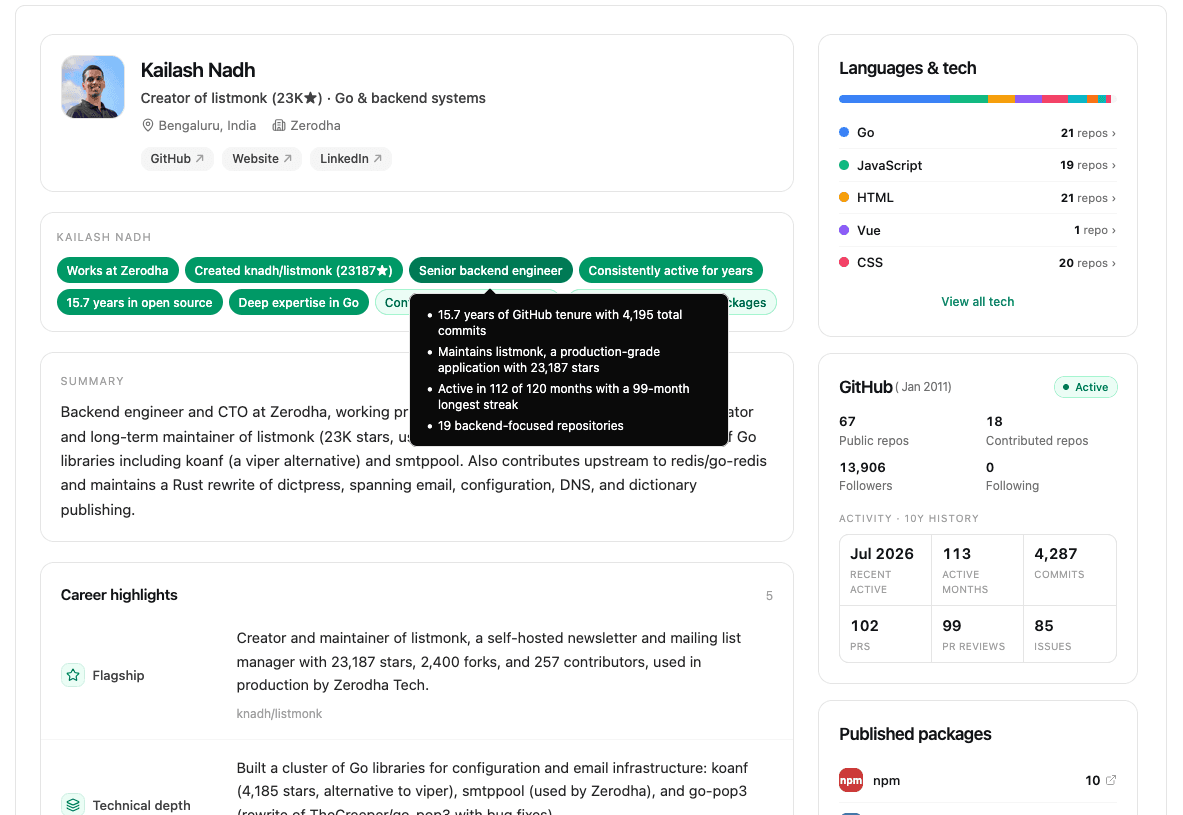Click the '99' PR reviews stat cell
Image resolution: width=1183 pixels, height=815 pixels.
(x=978, y=634)
